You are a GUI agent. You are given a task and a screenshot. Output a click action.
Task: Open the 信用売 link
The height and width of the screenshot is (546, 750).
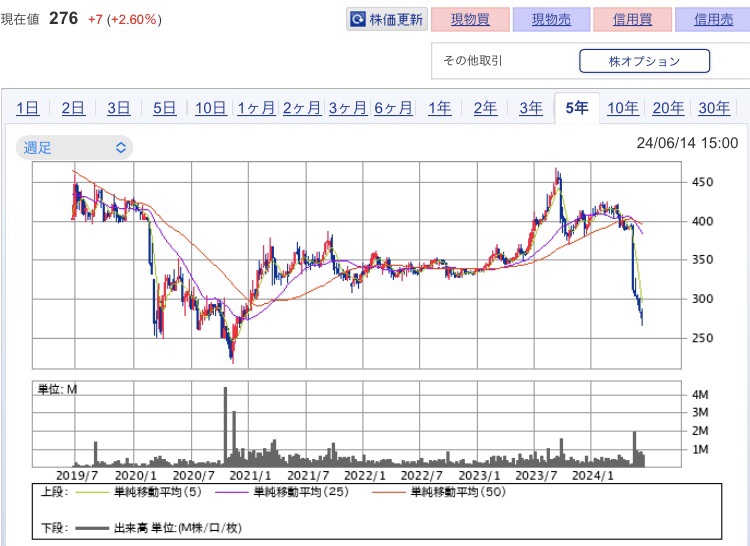[x=713, y=20]
